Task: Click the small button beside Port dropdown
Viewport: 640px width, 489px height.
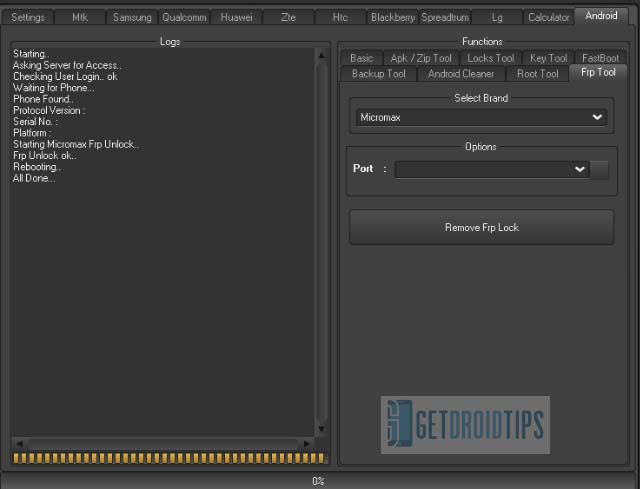Action: 600,169
